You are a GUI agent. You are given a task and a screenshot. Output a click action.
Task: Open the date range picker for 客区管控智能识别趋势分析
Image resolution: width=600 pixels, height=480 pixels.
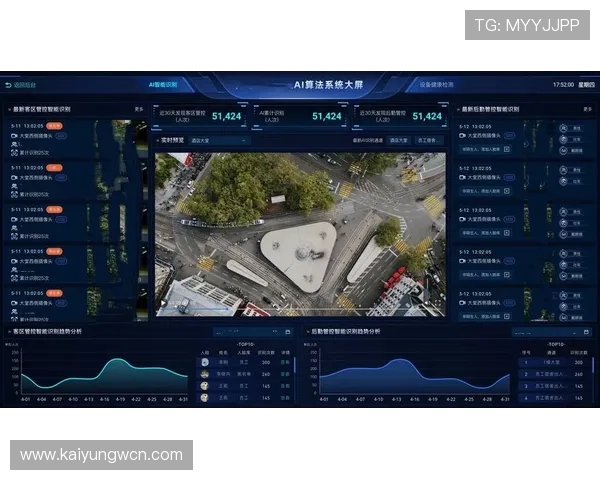(253, 332)
